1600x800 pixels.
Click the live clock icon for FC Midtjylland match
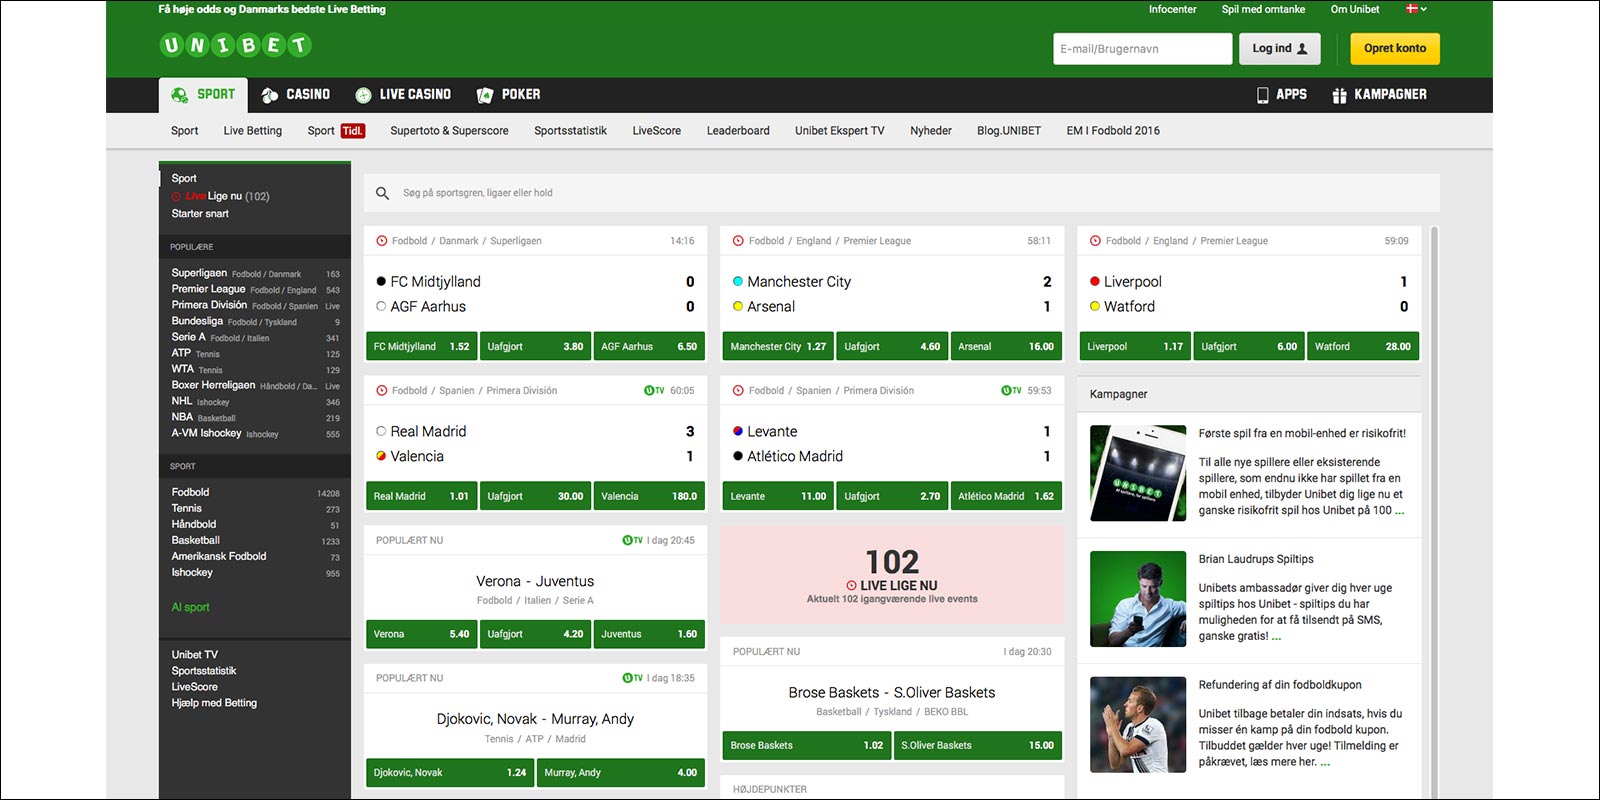click(x=381, y=241)
